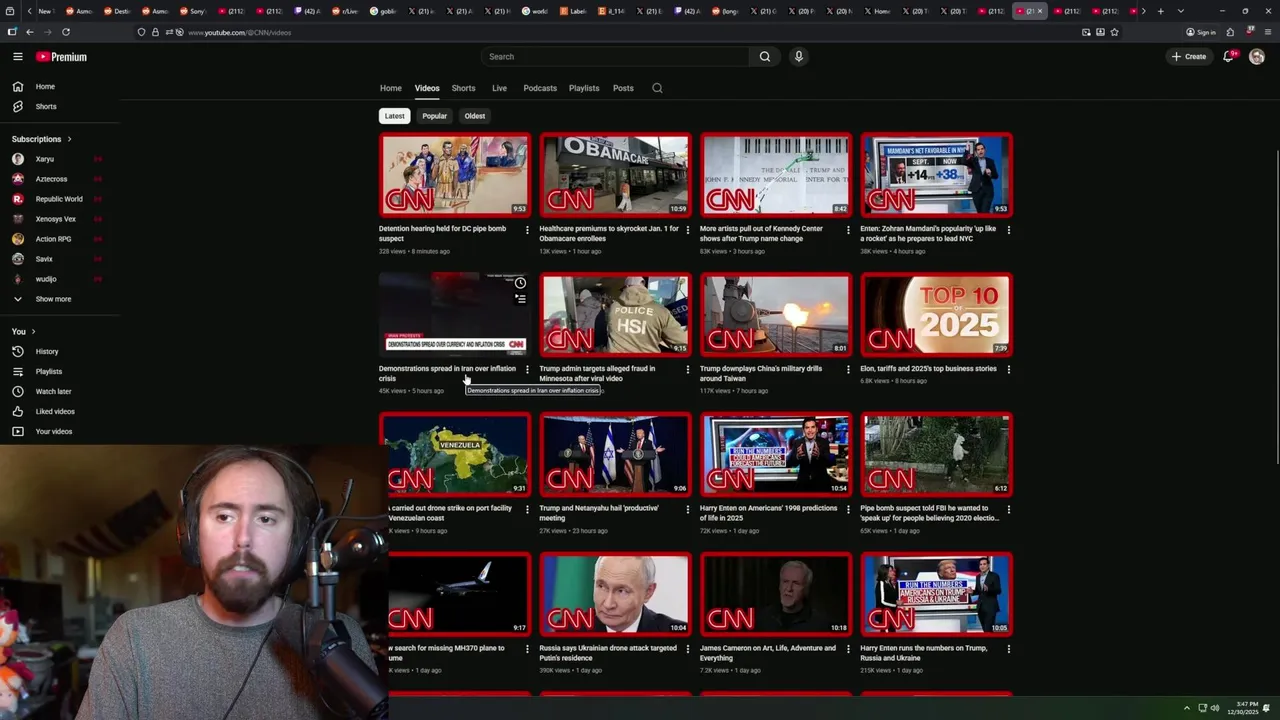Open the account avatar menu
This screenshot has width=1280, height=720.
tap(1257, 57)
